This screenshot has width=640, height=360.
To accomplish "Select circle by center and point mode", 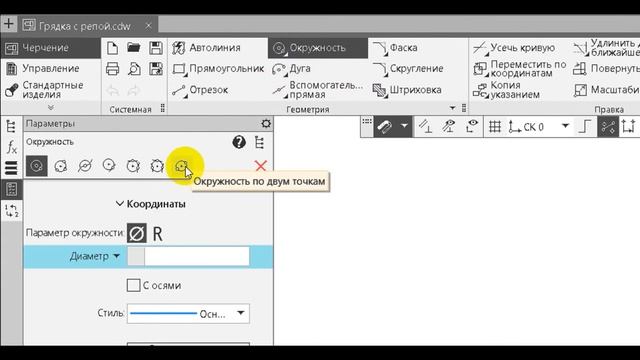I will coord(37,166).
